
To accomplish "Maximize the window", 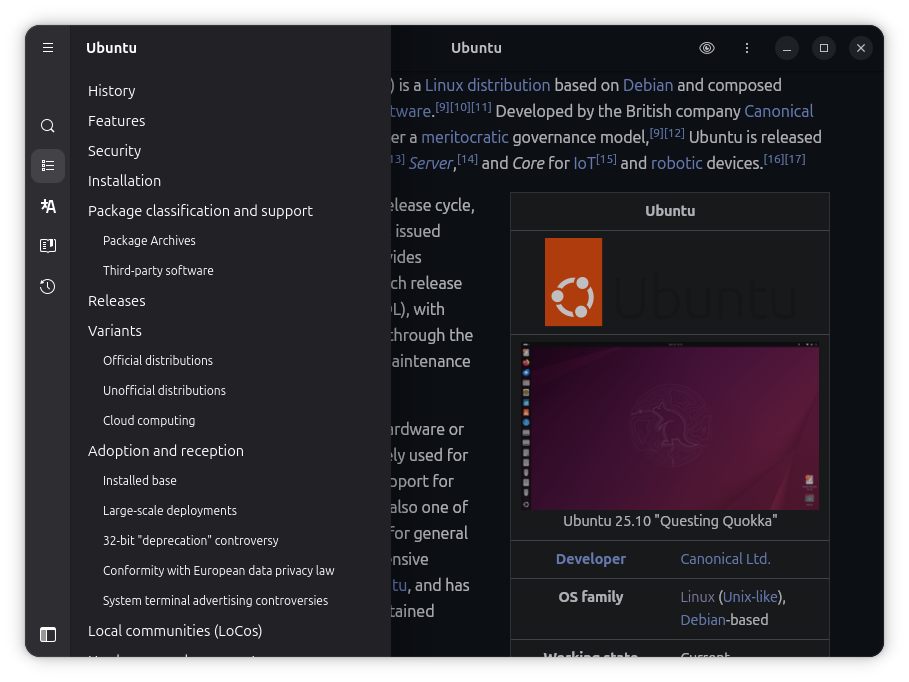I will pos(824,48).
